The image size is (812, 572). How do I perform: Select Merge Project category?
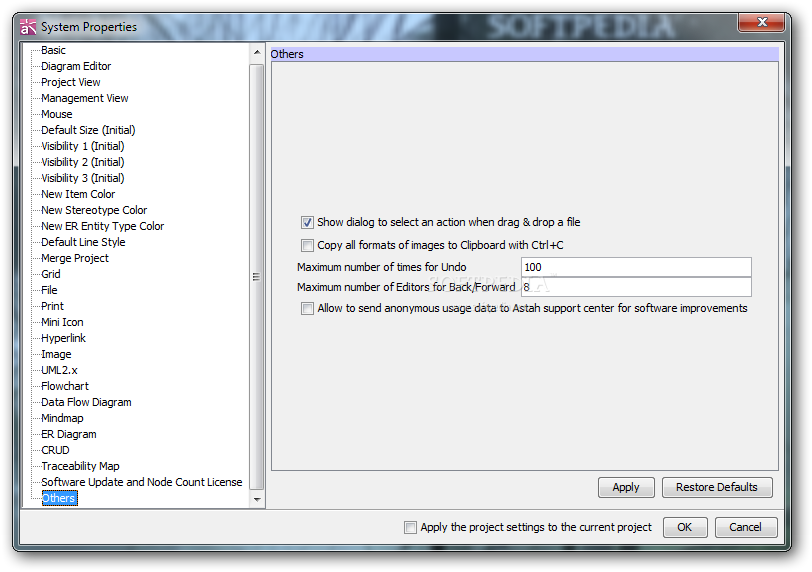[x=75, y=258]
